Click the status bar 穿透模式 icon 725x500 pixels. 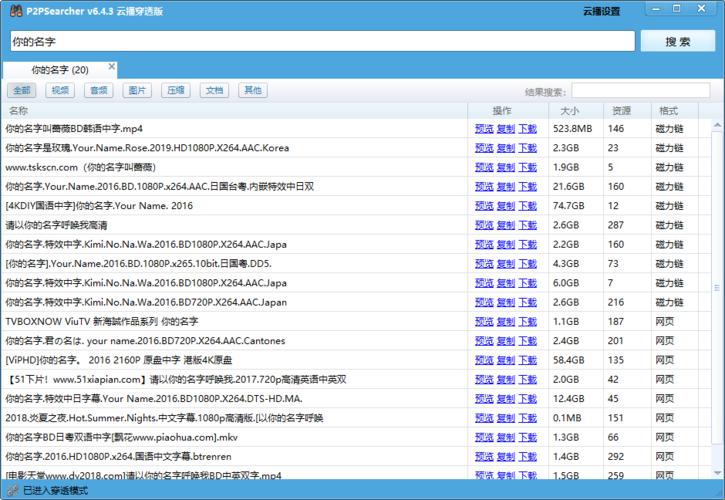point(11,491)
